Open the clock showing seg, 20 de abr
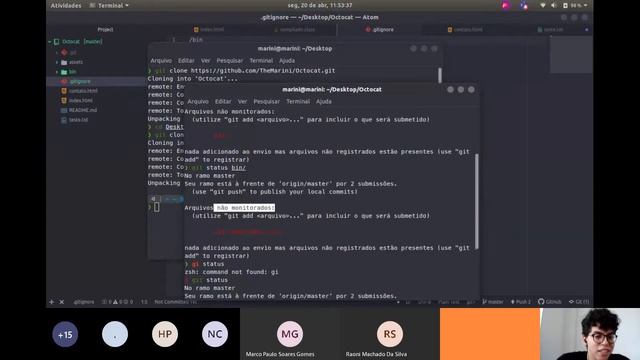This screenshot has height=360, width=640. (x=320, y=5)
